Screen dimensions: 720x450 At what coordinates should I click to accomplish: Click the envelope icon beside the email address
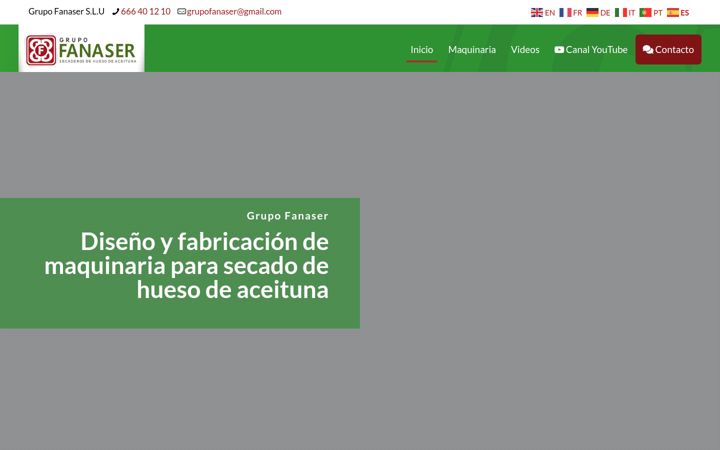pos(181,11)
